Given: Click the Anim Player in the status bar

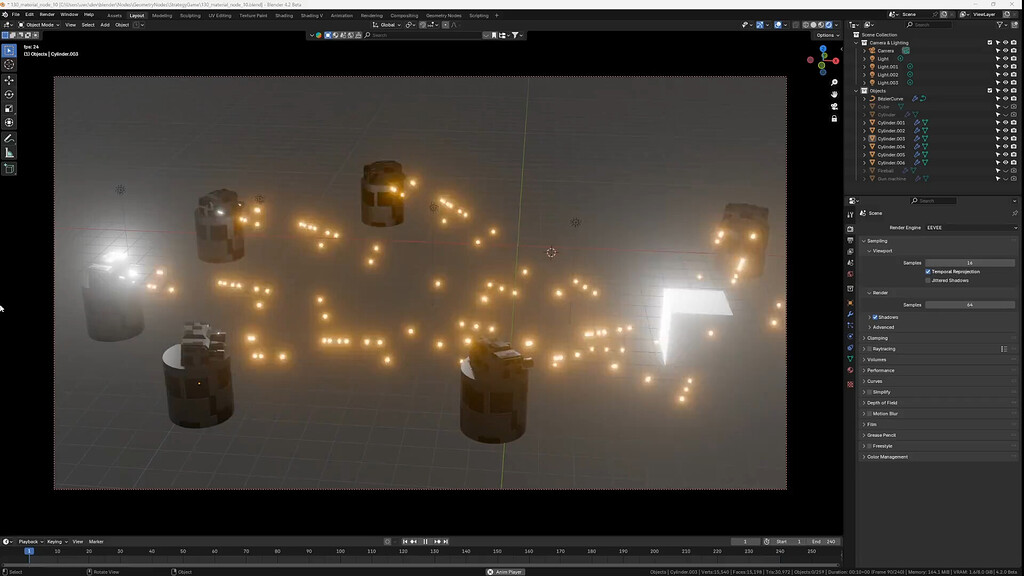Looking at the screenshot, I should [x=503, y=572].
